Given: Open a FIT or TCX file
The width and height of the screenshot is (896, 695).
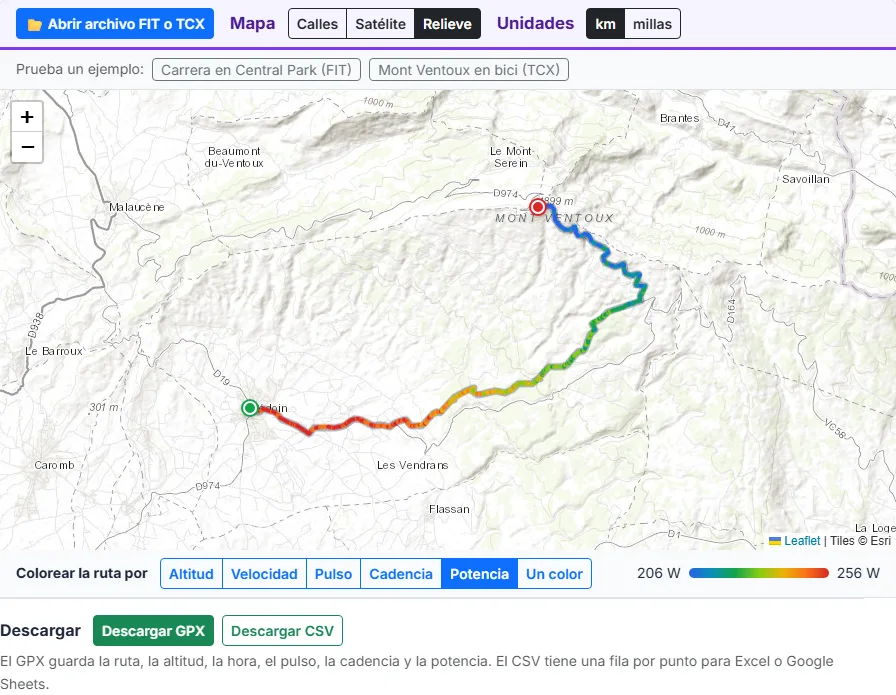Looking at the screenshot, I should [115, 24].
